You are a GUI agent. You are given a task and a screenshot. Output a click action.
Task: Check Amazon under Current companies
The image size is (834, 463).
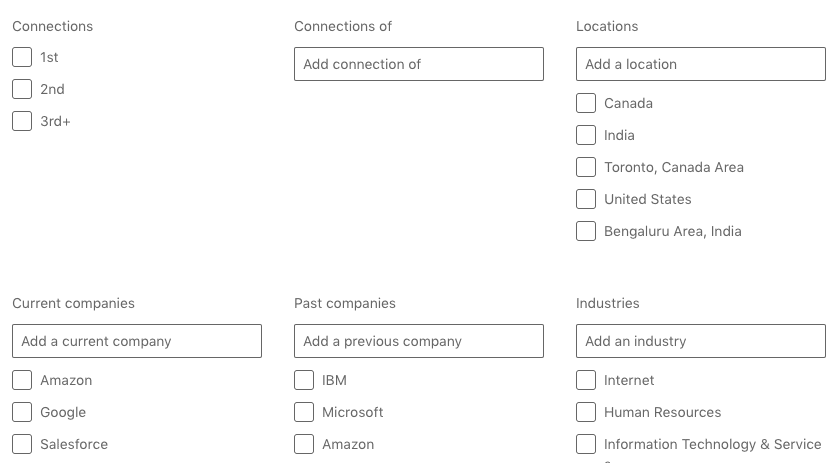22,380
